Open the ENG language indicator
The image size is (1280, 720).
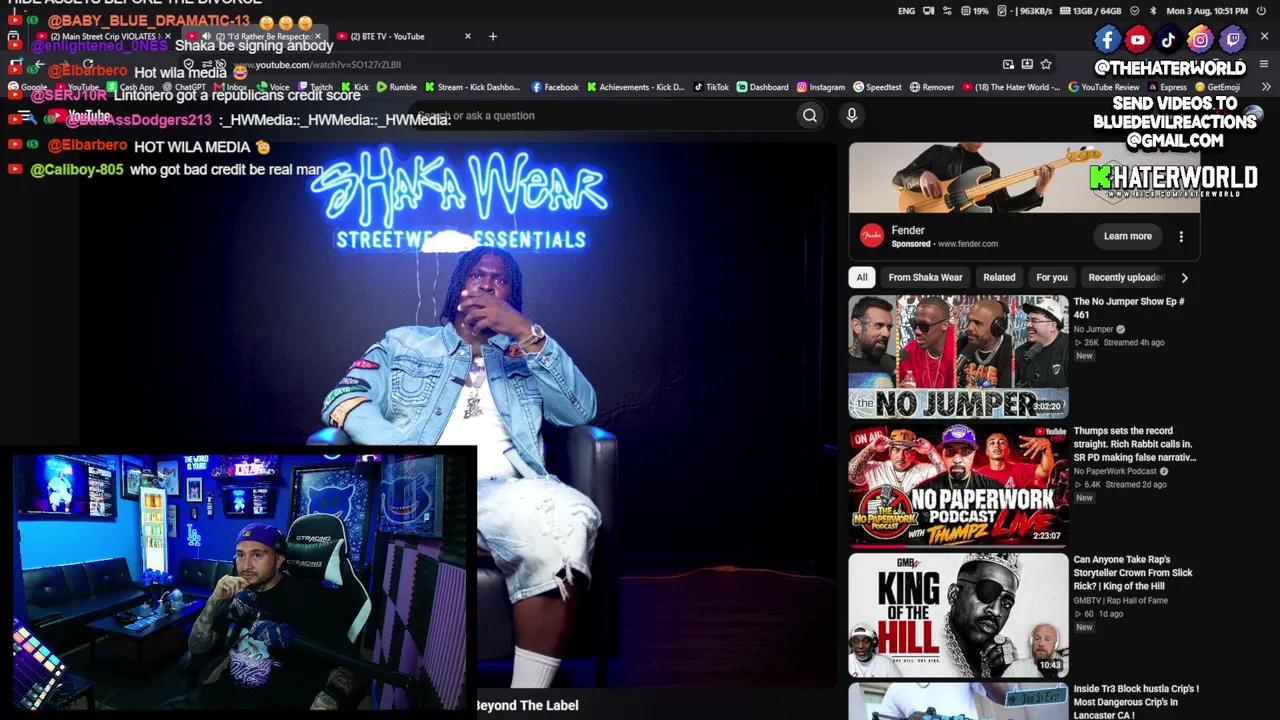click(906, 11)
